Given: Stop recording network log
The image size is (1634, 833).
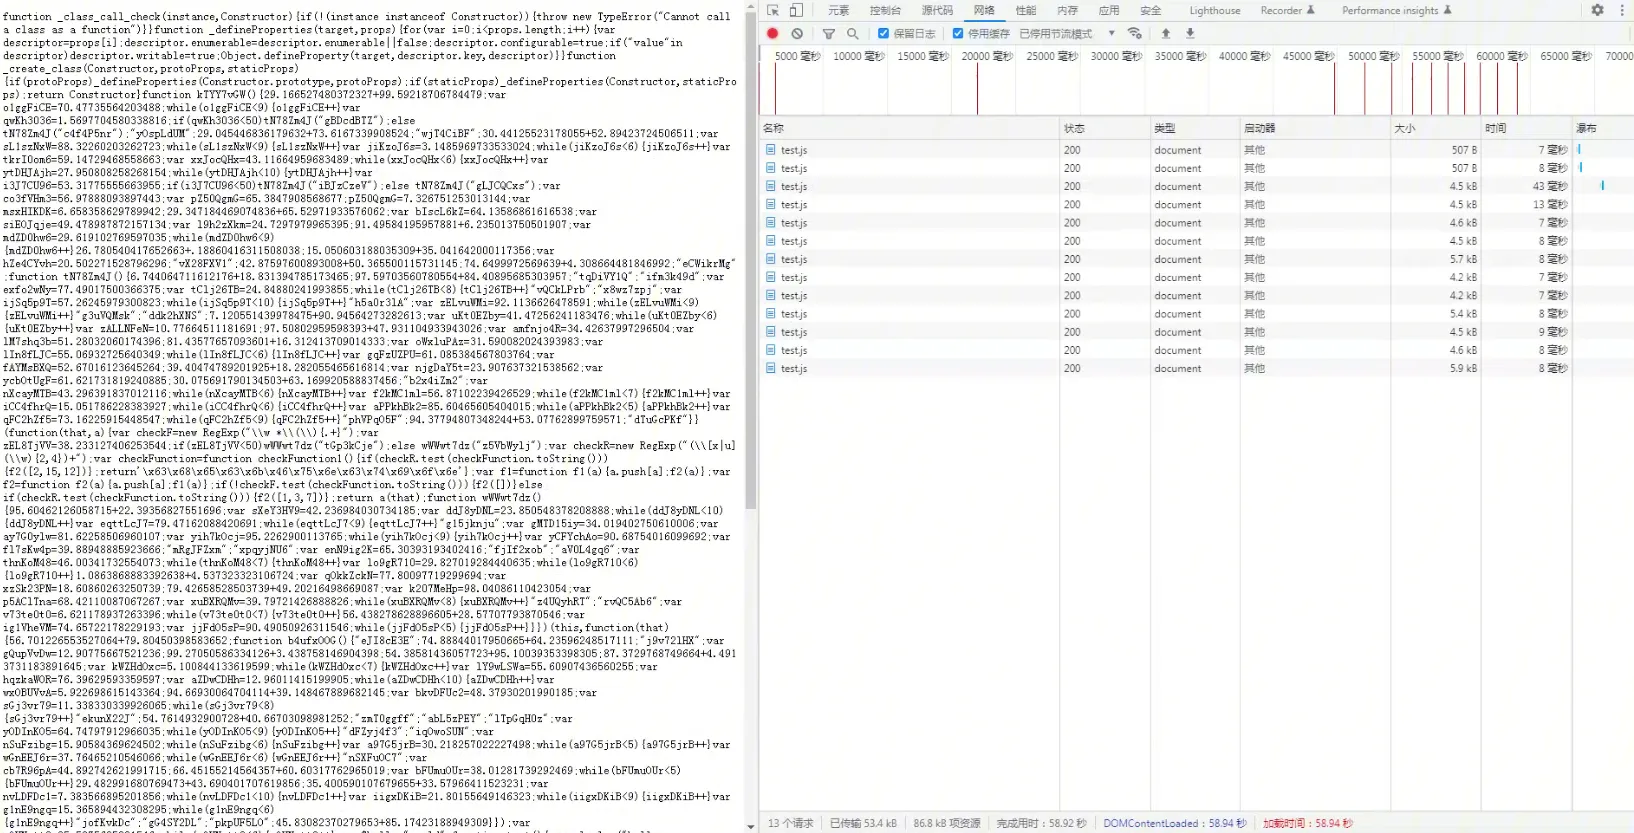Looking at the screenshot, I should click(773, 33).
